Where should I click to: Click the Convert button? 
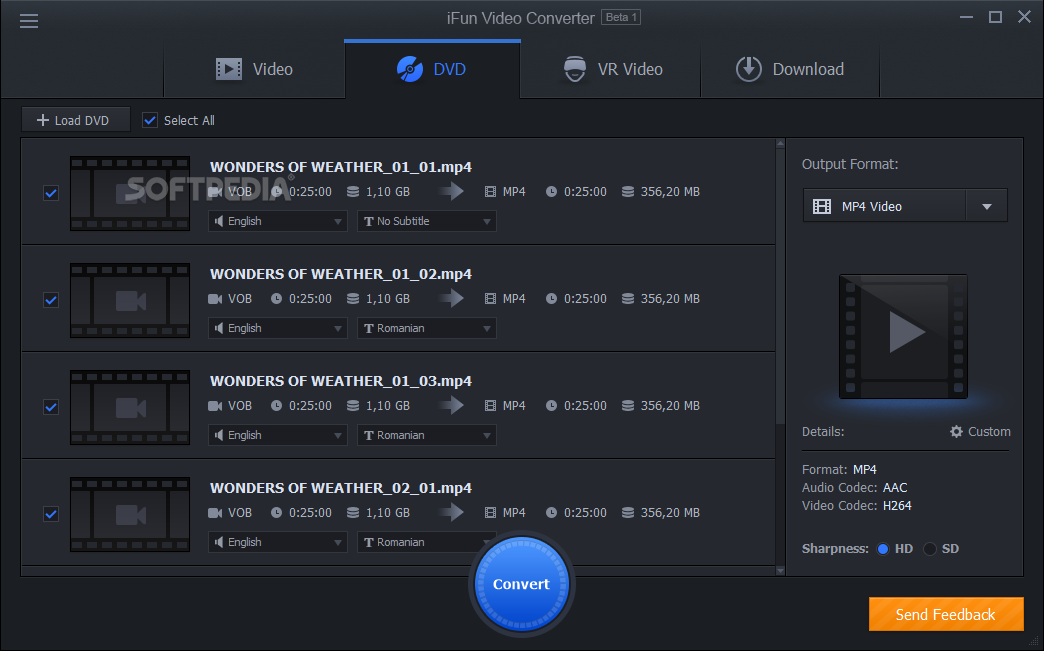521,584
